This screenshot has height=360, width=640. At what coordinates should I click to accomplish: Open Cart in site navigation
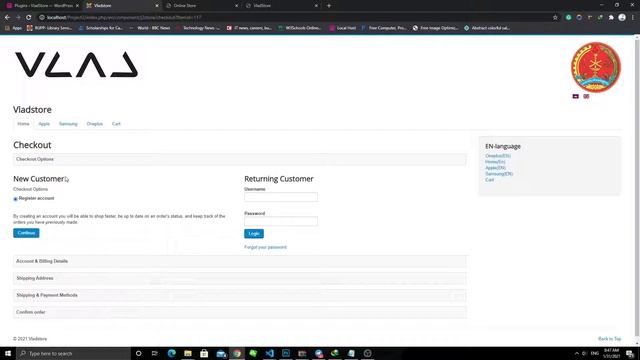(x=116, y=124)
